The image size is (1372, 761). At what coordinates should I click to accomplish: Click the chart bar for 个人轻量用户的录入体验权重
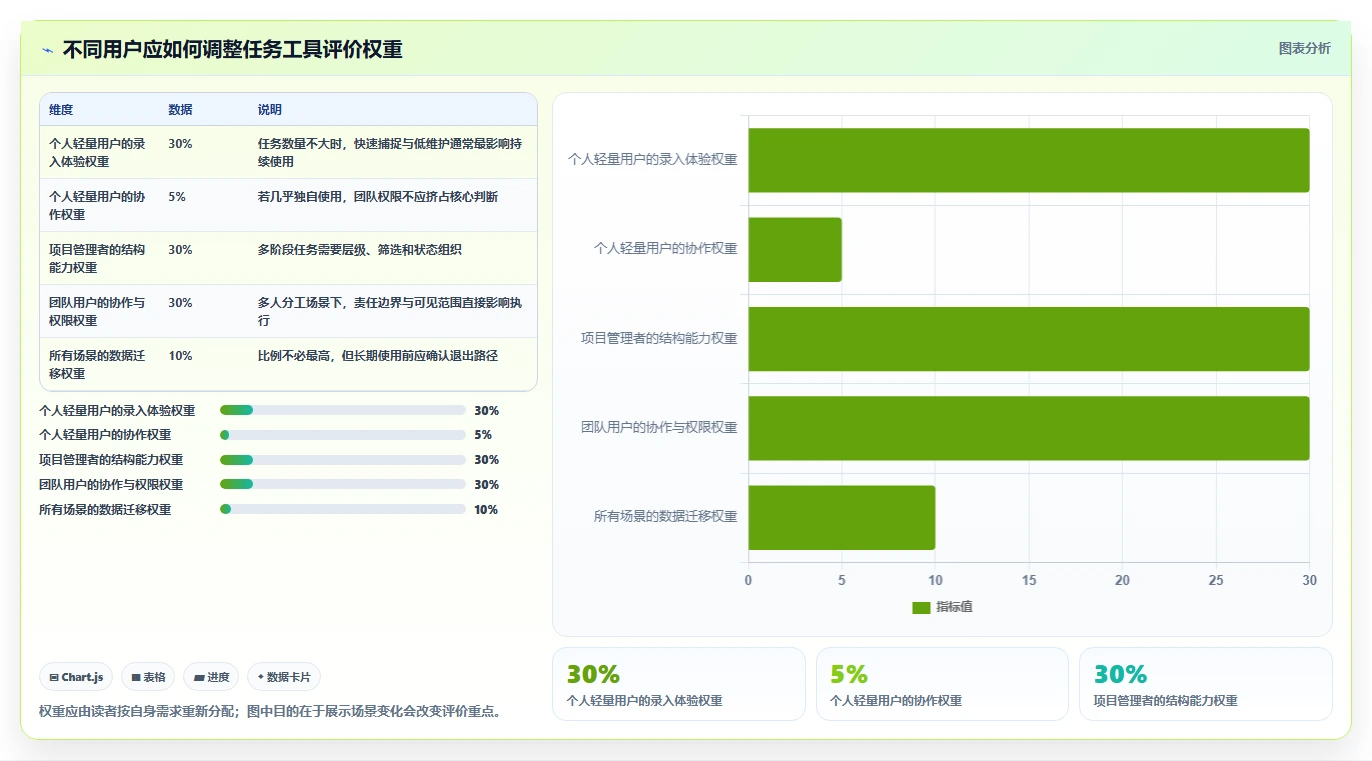[x=1028, y=160]
